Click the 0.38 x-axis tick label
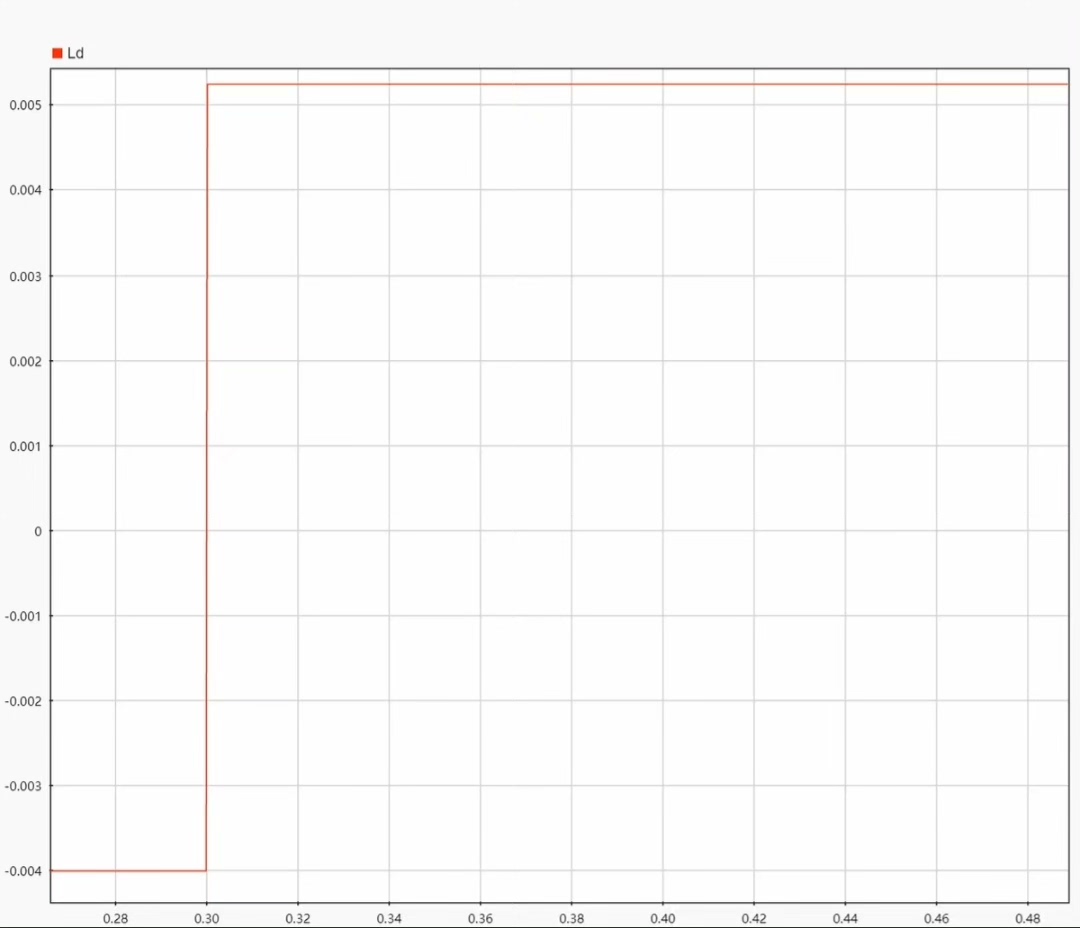This screenshot has width=1080, height=928. pos(572,918)
